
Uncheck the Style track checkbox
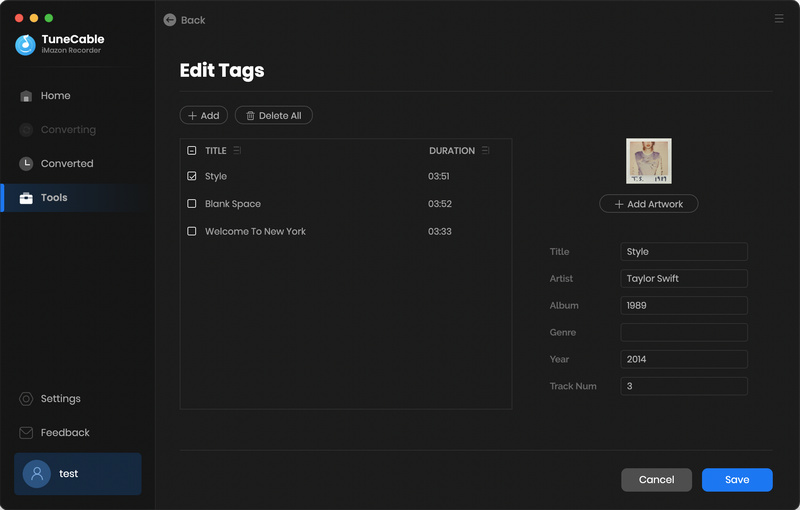192,176
